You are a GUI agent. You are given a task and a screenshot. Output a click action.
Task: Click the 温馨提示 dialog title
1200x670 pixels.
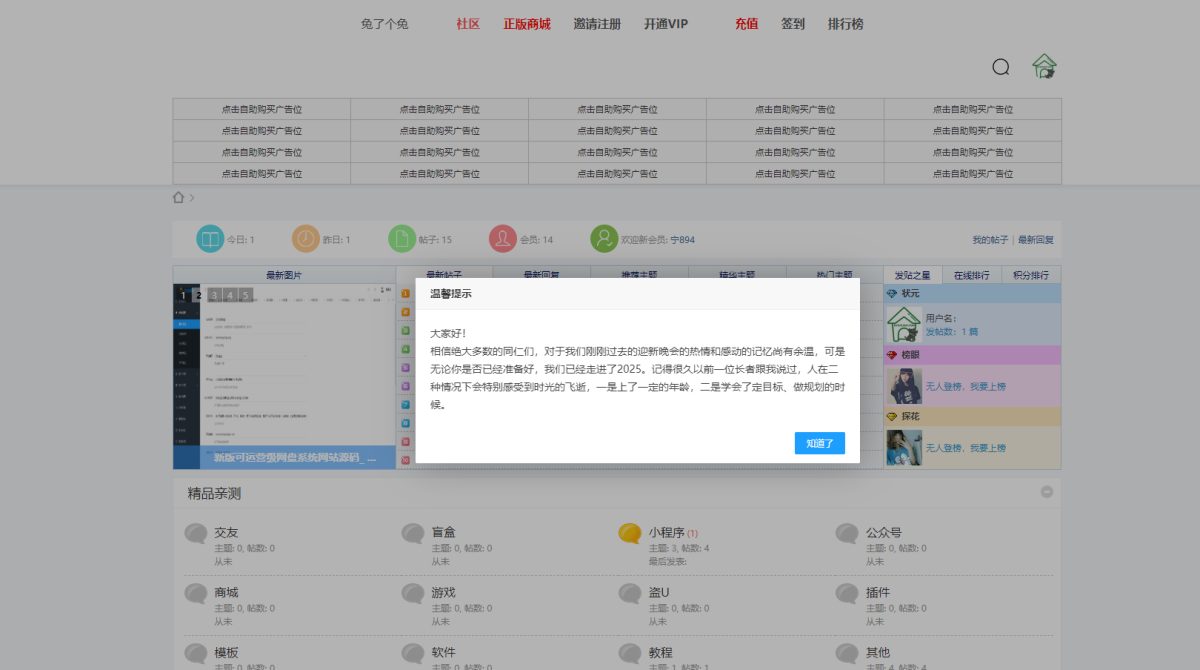(x=451, y=294)
